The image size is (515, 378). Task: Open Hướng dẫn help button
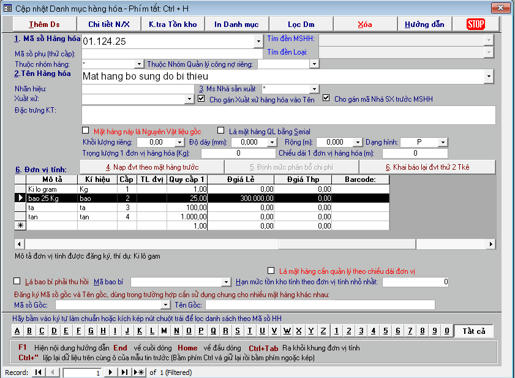tap(424, 24)
